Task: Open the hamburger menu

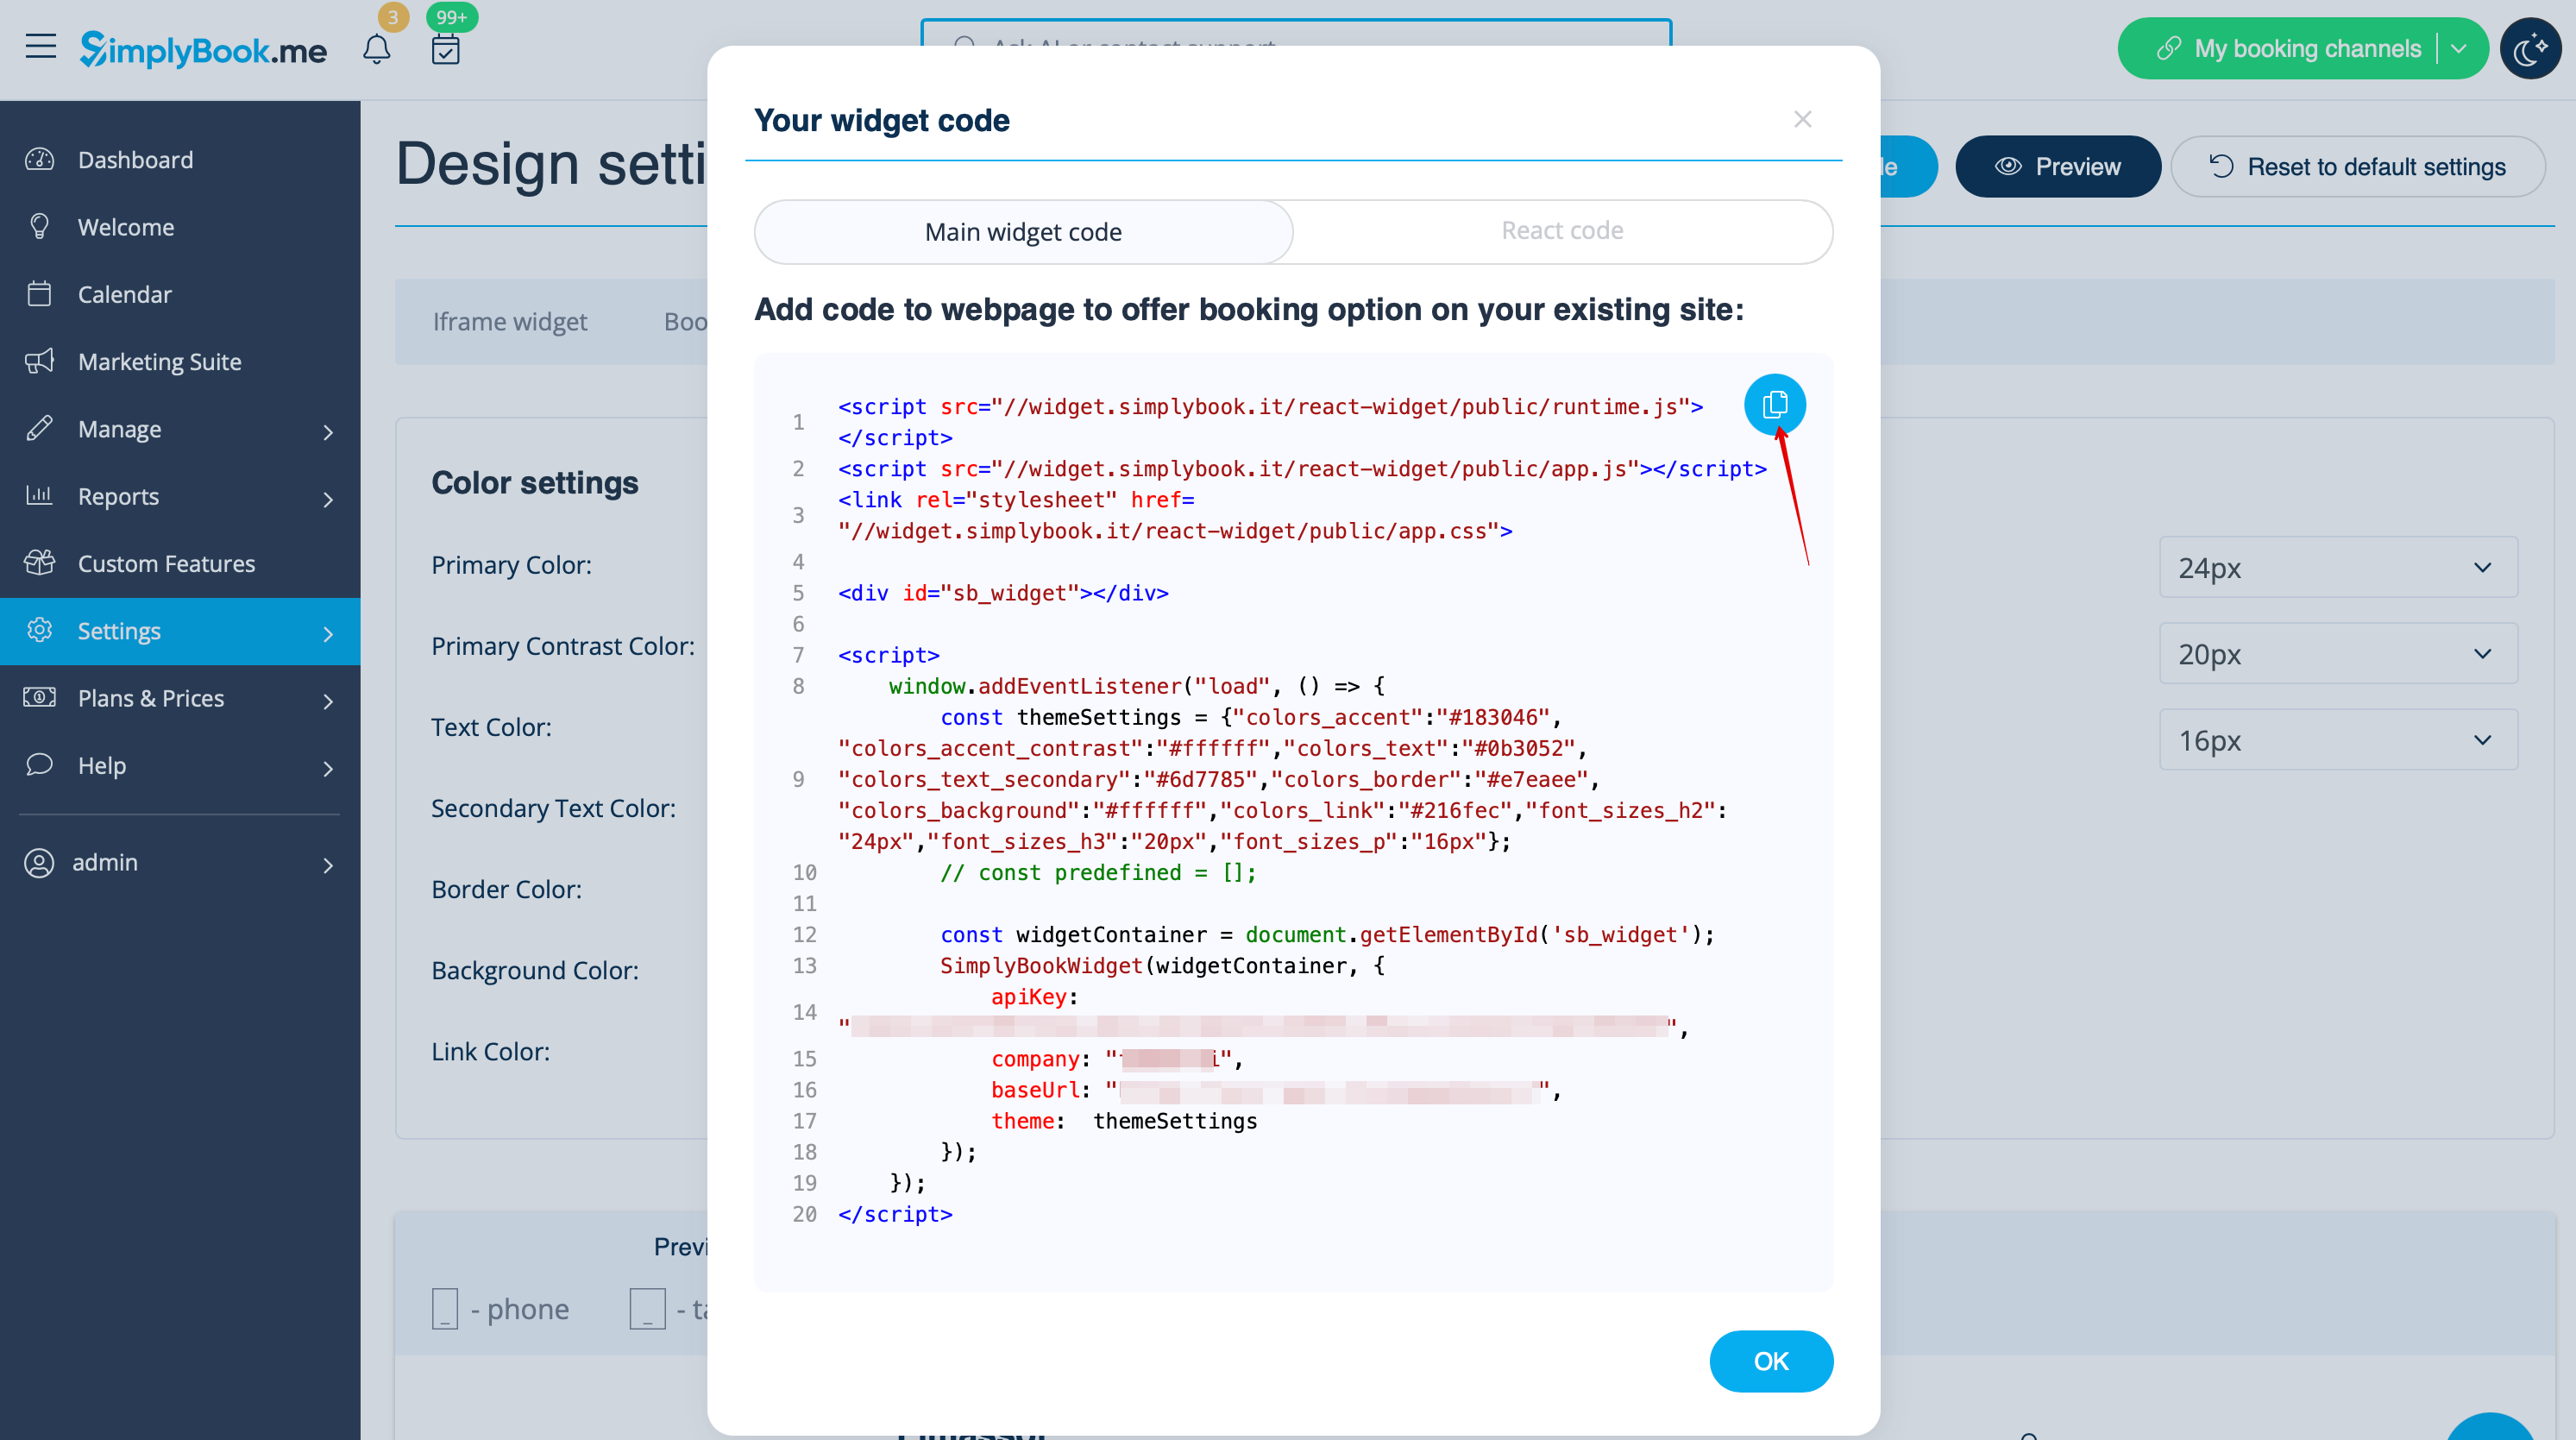Action: pos(41,46)
